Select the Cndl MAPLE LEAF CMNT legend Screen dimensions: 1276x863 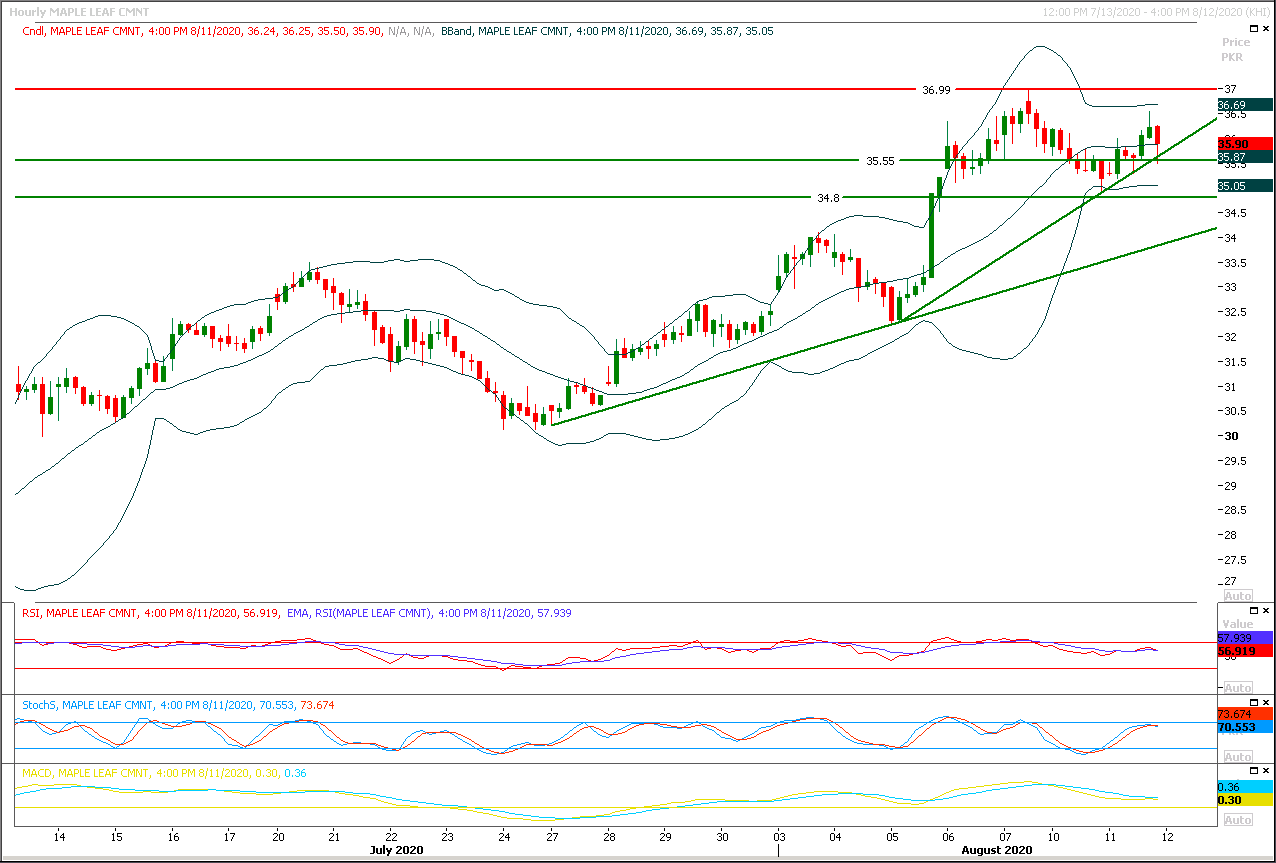pos(228,31)
